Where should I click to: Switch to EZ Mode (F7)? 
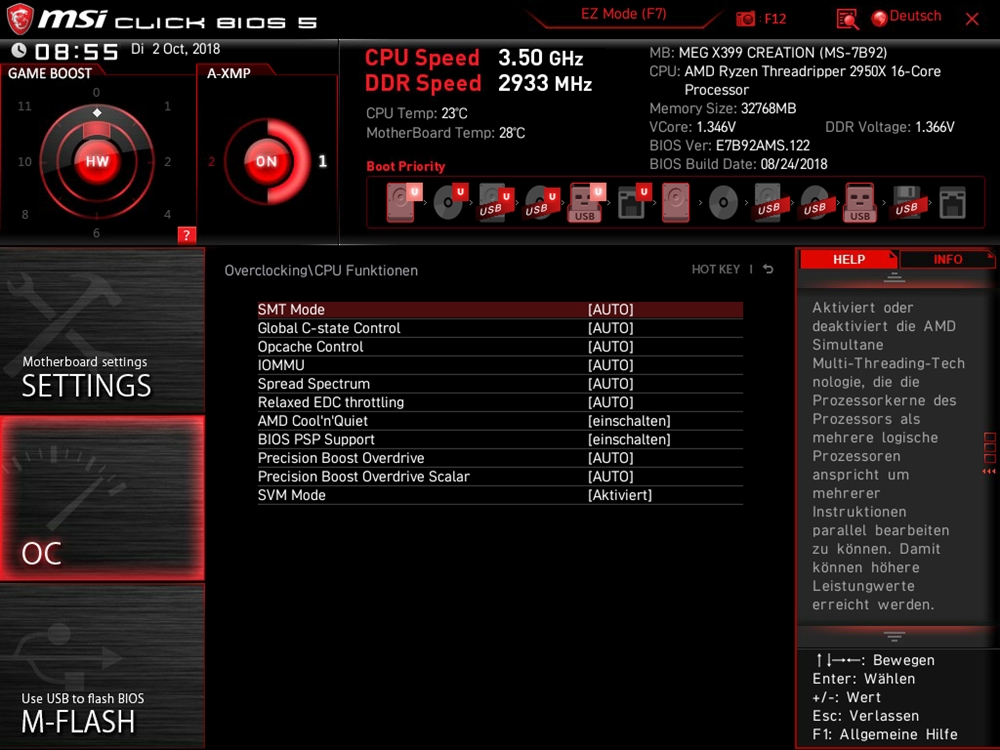coord(623,14)
